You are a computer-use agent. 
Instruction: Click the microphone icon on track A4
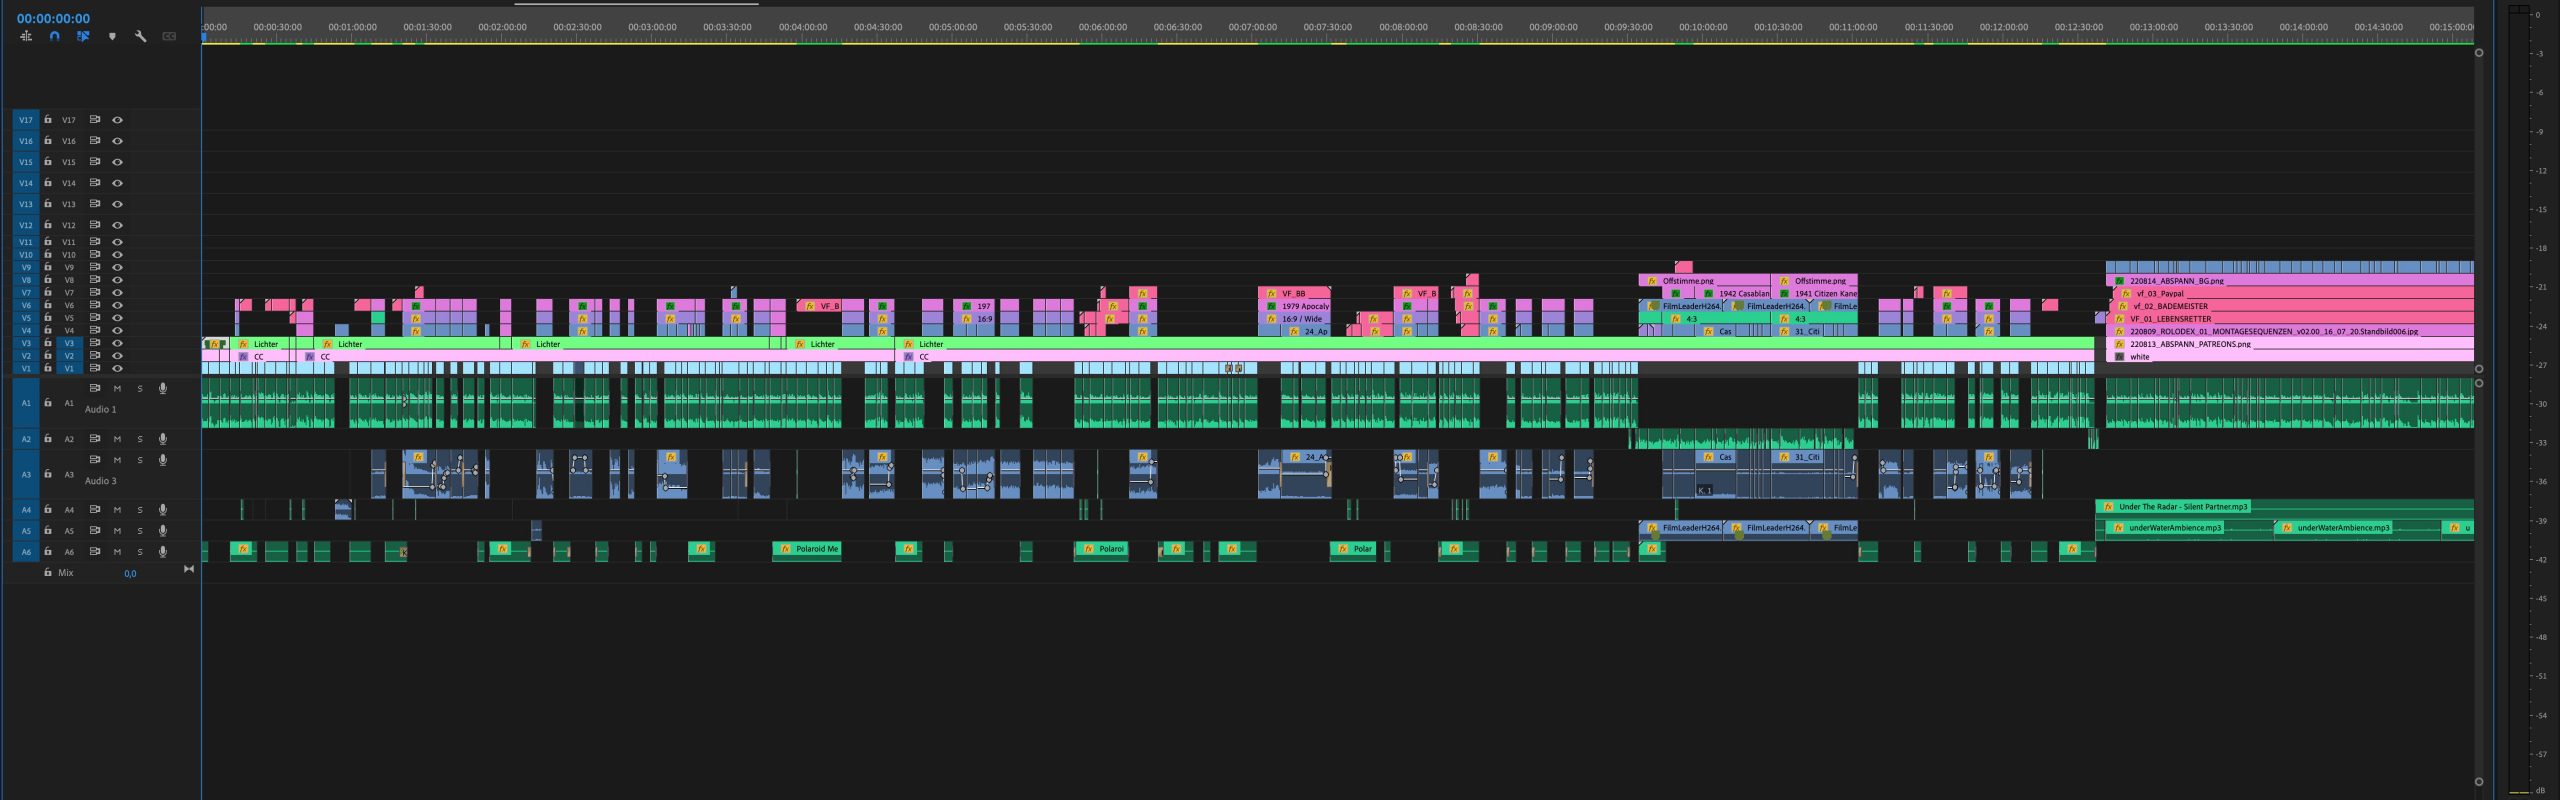pyautogui.click(x=162, y=510)
